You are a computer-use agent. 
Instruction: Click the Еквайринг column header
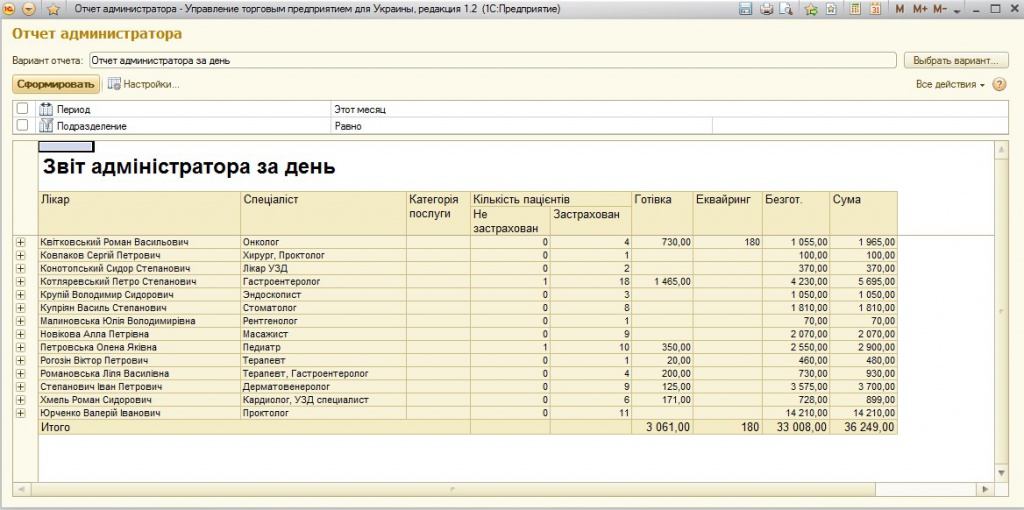[728, 213]
